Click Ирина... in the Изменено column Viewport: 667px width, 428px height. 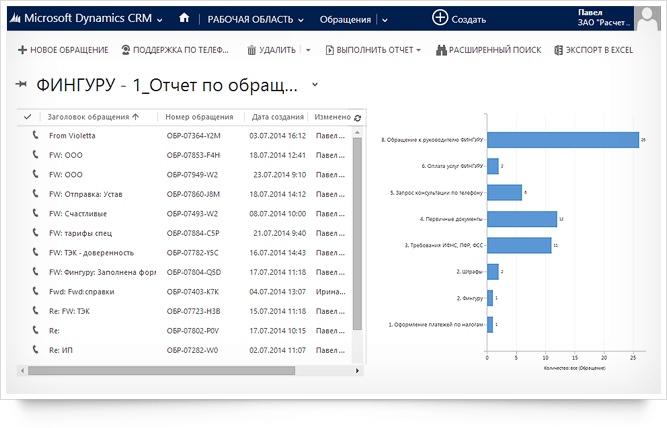(x=330, y=292)
